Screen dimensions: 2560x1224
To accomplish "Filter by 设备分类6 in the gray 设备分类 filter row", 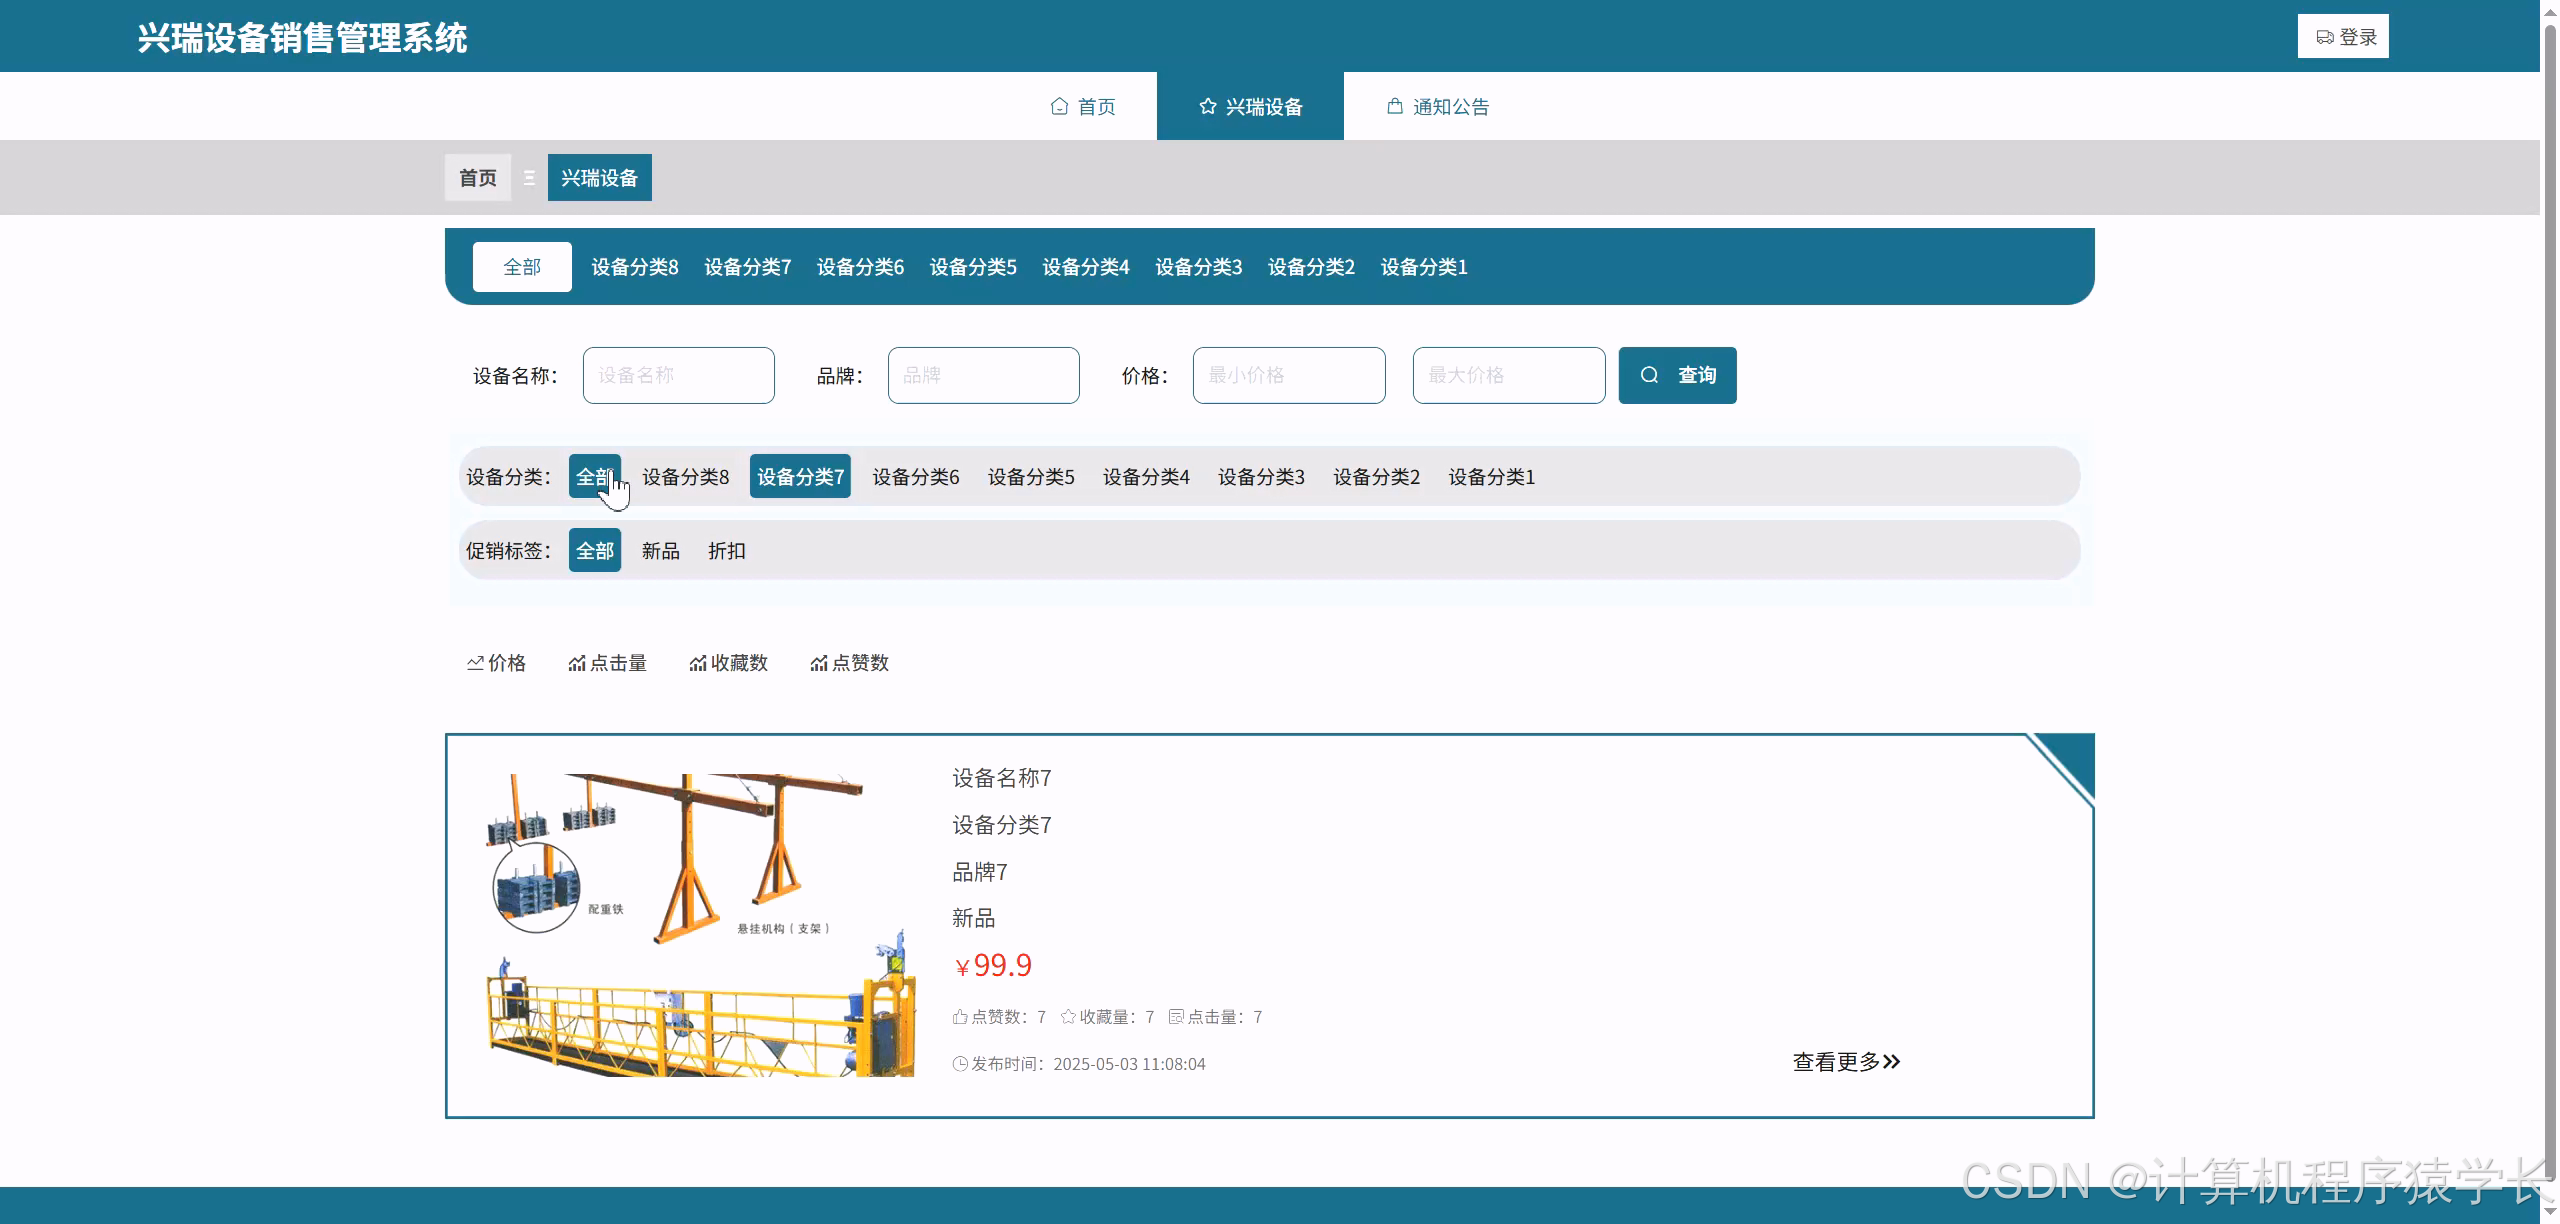I will [x=916, y=476].
